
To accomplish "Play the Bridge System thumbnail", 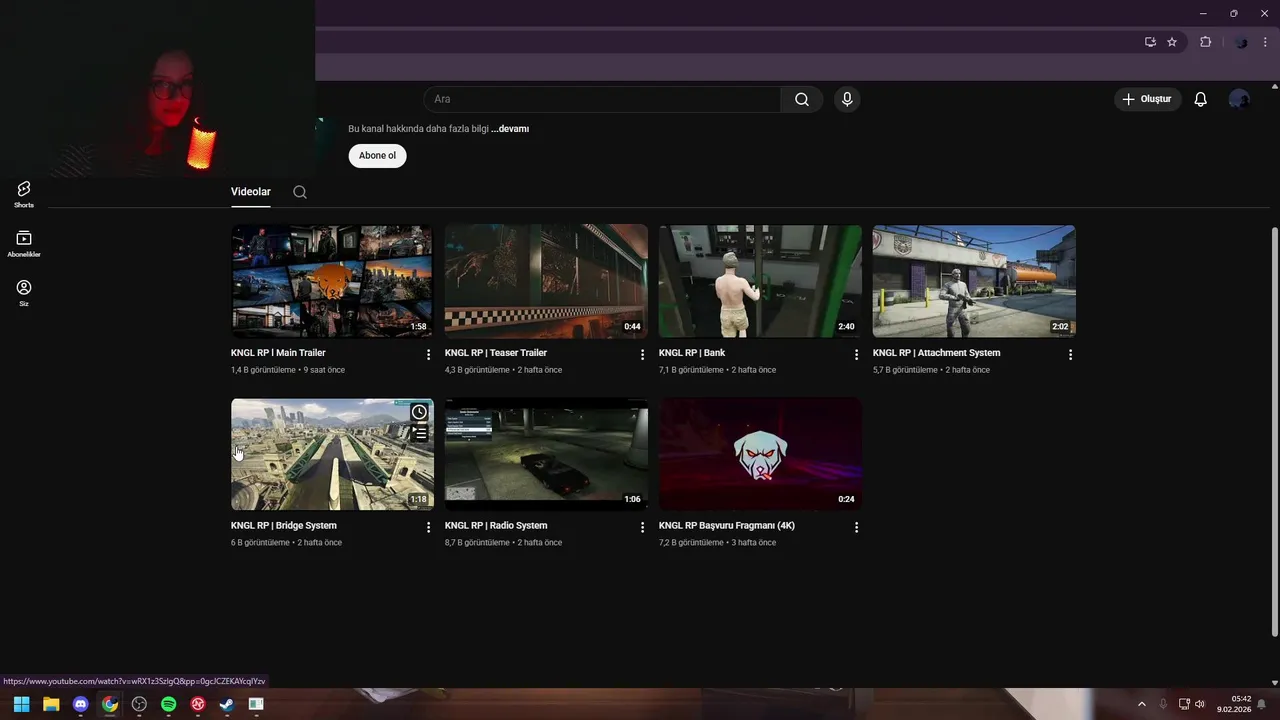I will pos(332,454).
